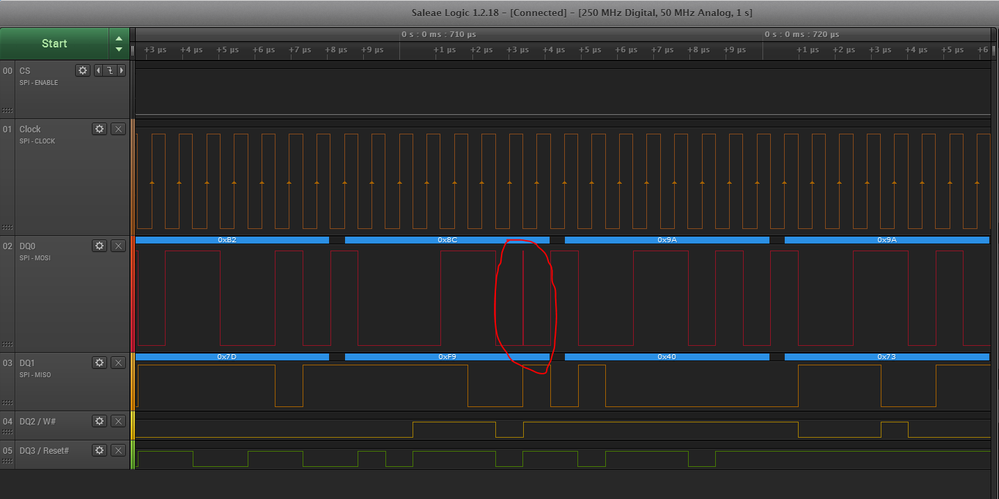Jump to previous CS trigger edge
This screenshot has width=999, height=499.
click(x=98, y=70)
